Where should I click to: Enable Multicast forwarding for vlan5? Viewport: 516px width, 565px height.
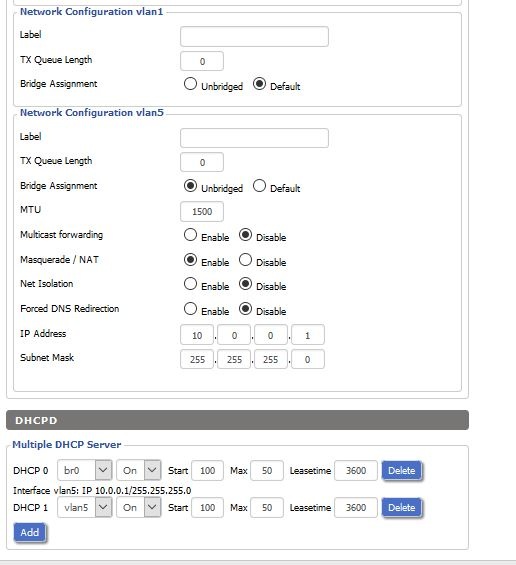190,235
